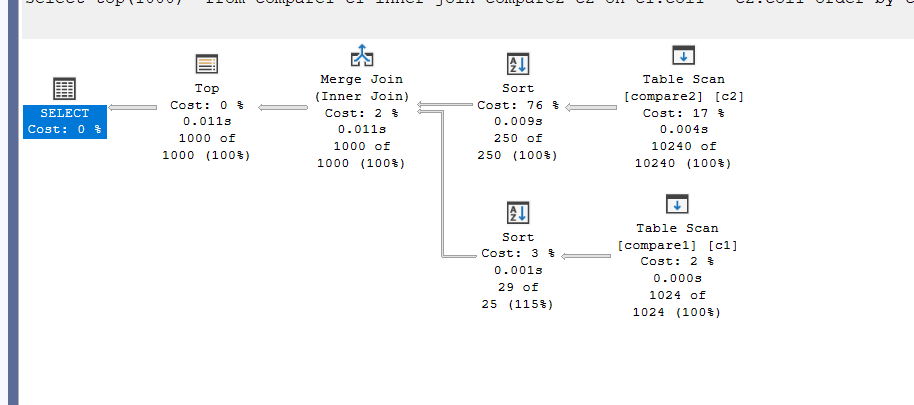This screenshot has width=914, height=405.
Task: Click '10240 (100%)' under compare2 scan
Action: (x=683, y=163)
